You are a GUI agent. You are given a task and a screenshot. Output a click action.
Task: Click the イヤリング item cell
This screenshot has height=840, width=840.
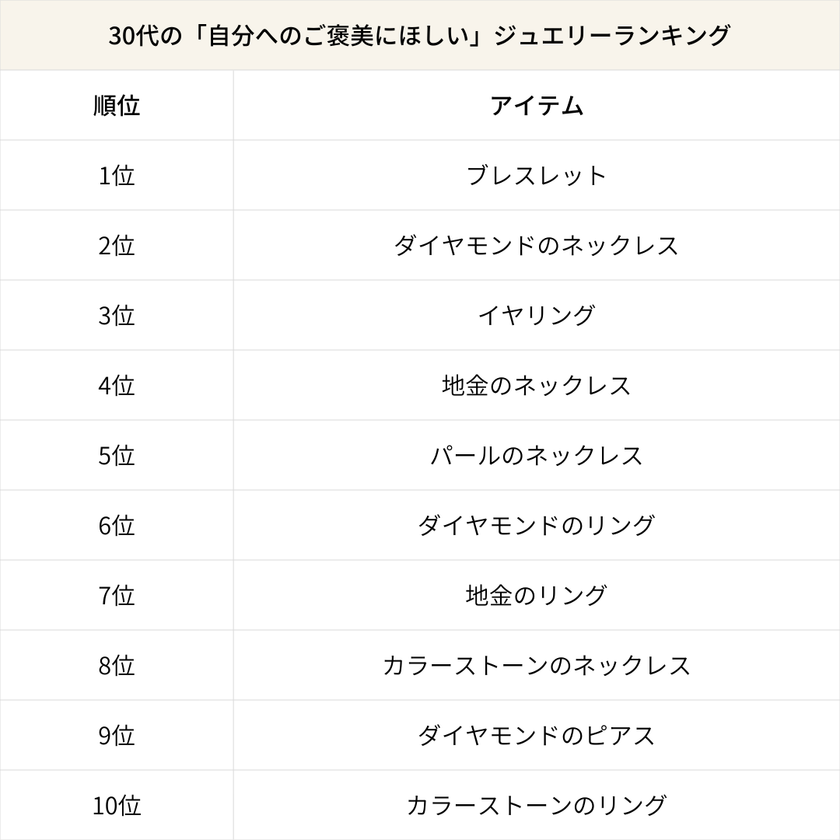536,316
